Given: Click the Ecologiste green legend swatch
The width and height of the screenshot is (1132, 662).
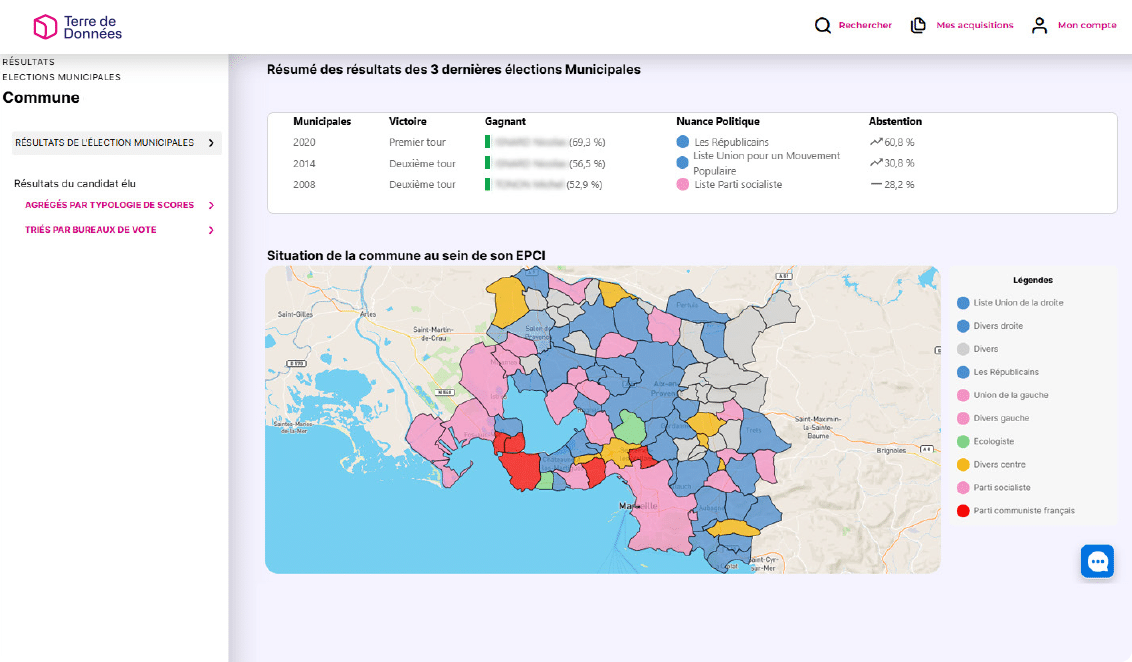Looking at the screenshot, I should click(x=963, y=441).
